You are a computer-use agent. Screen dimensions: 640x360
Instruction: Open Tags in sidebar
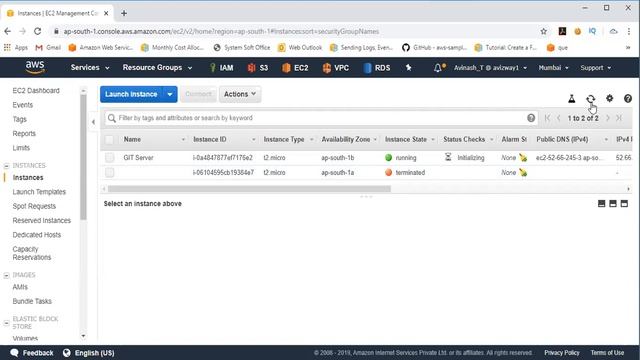click(19, 119)
